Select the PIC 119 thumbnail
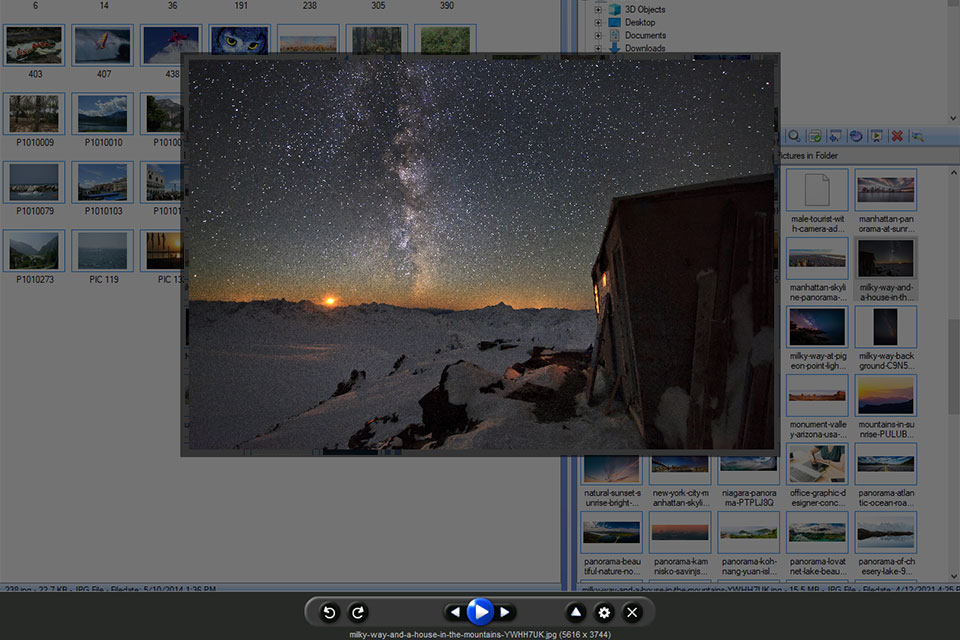Viewport: 960px width, 640px height. point(103,251)
